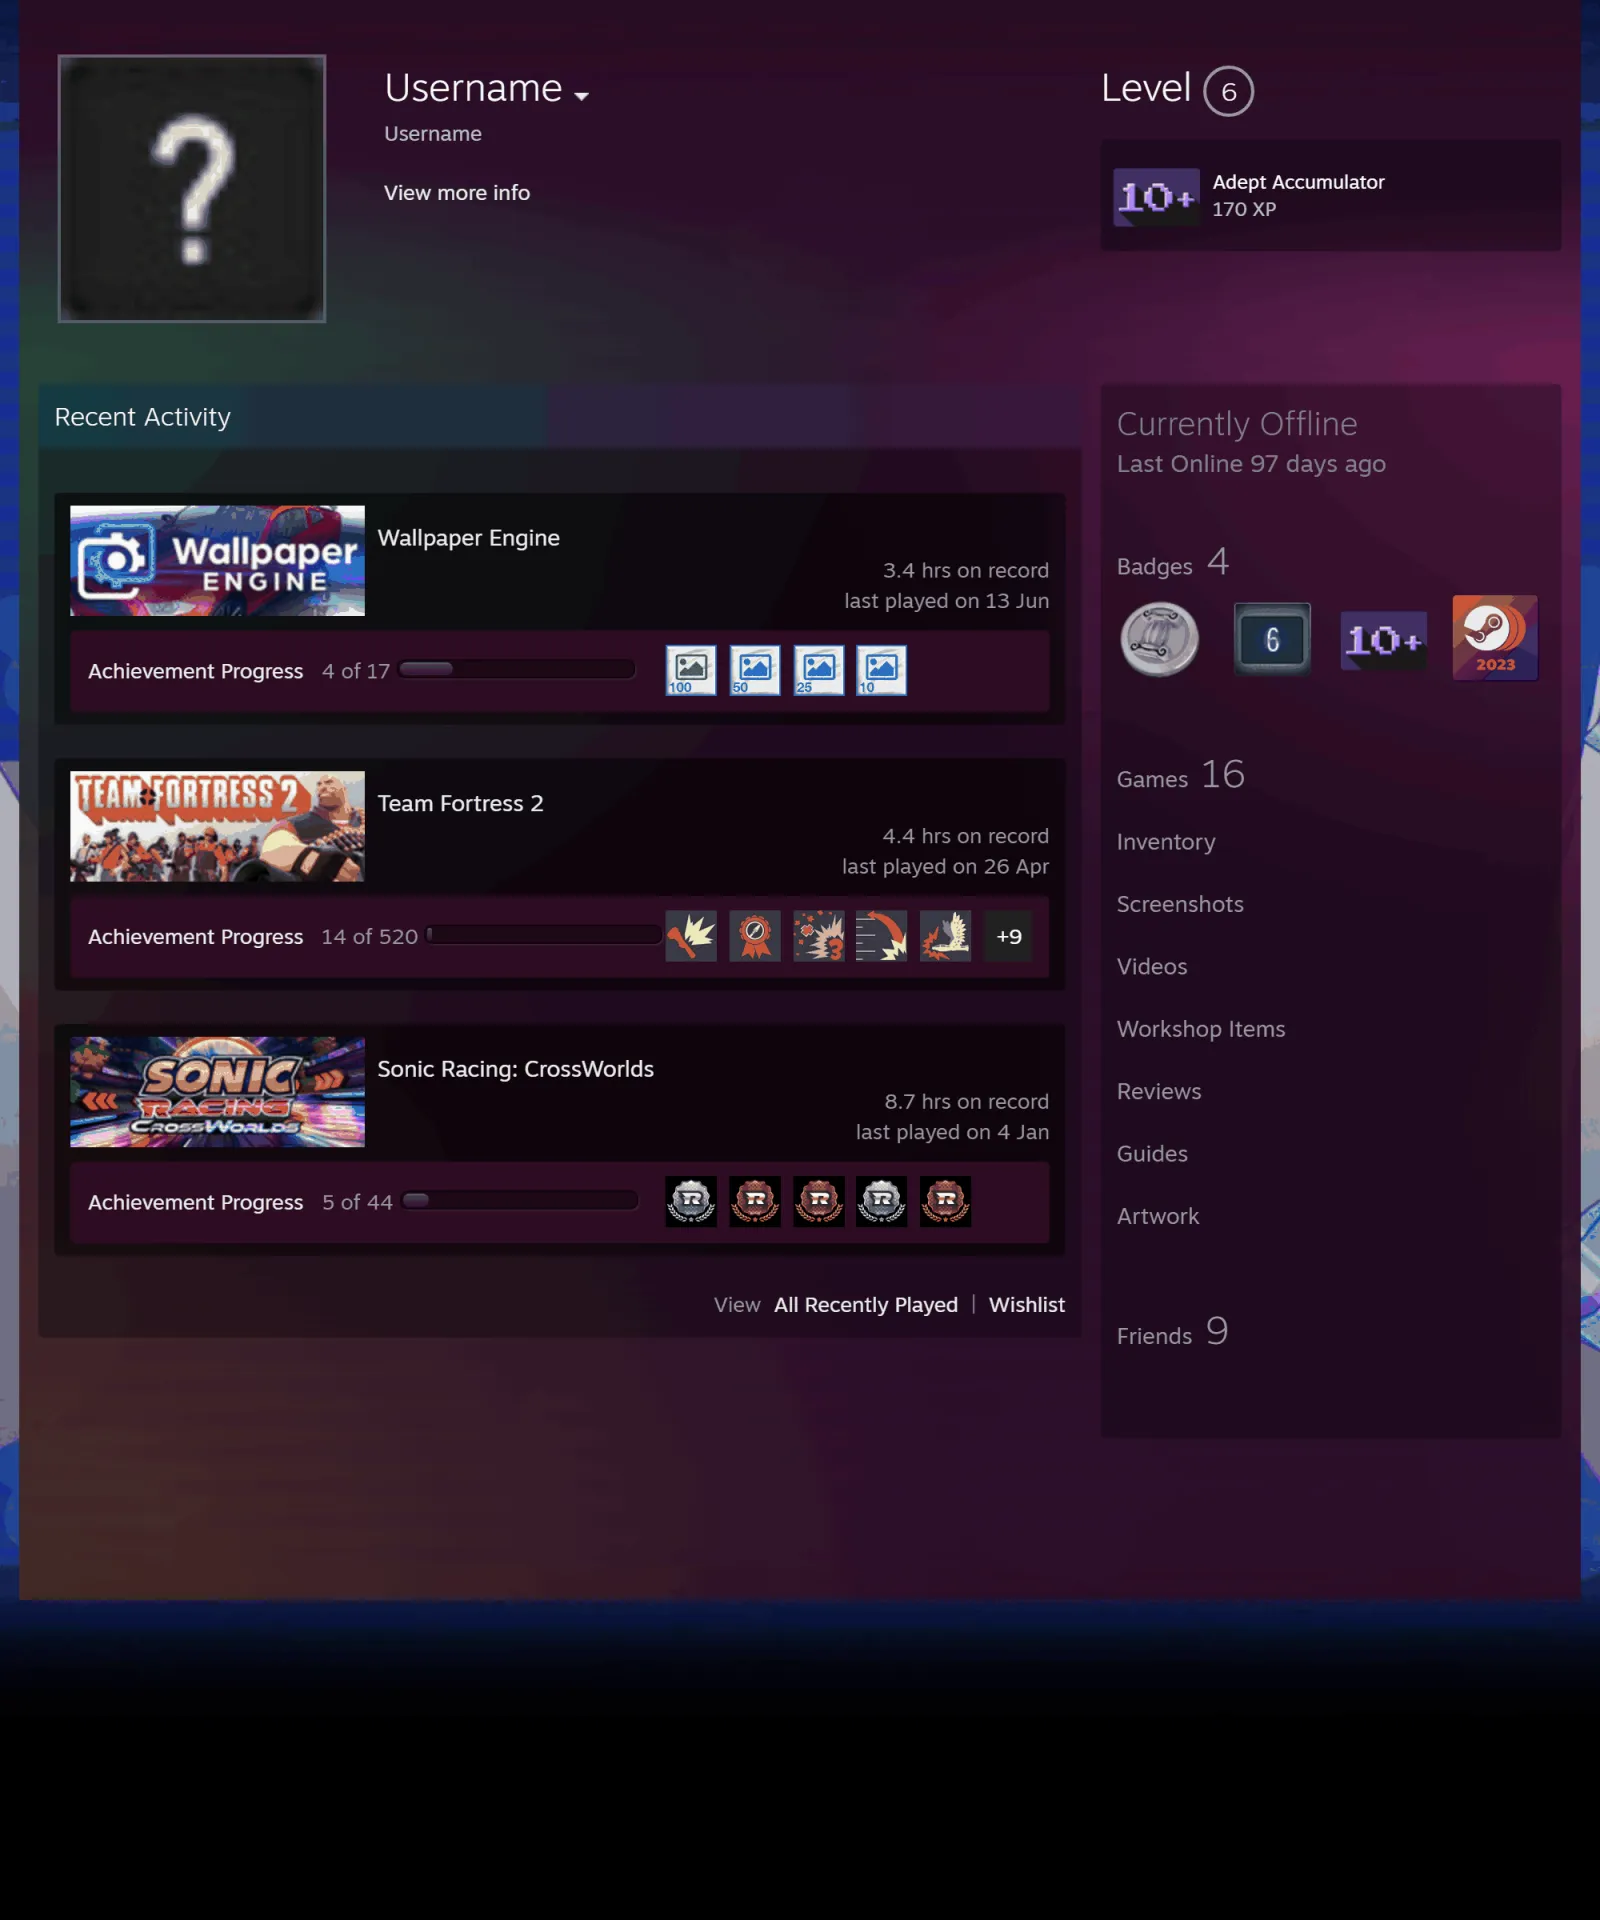Open Screenshots from the sidebar

pyautogui.click(x=1180, y=904)
